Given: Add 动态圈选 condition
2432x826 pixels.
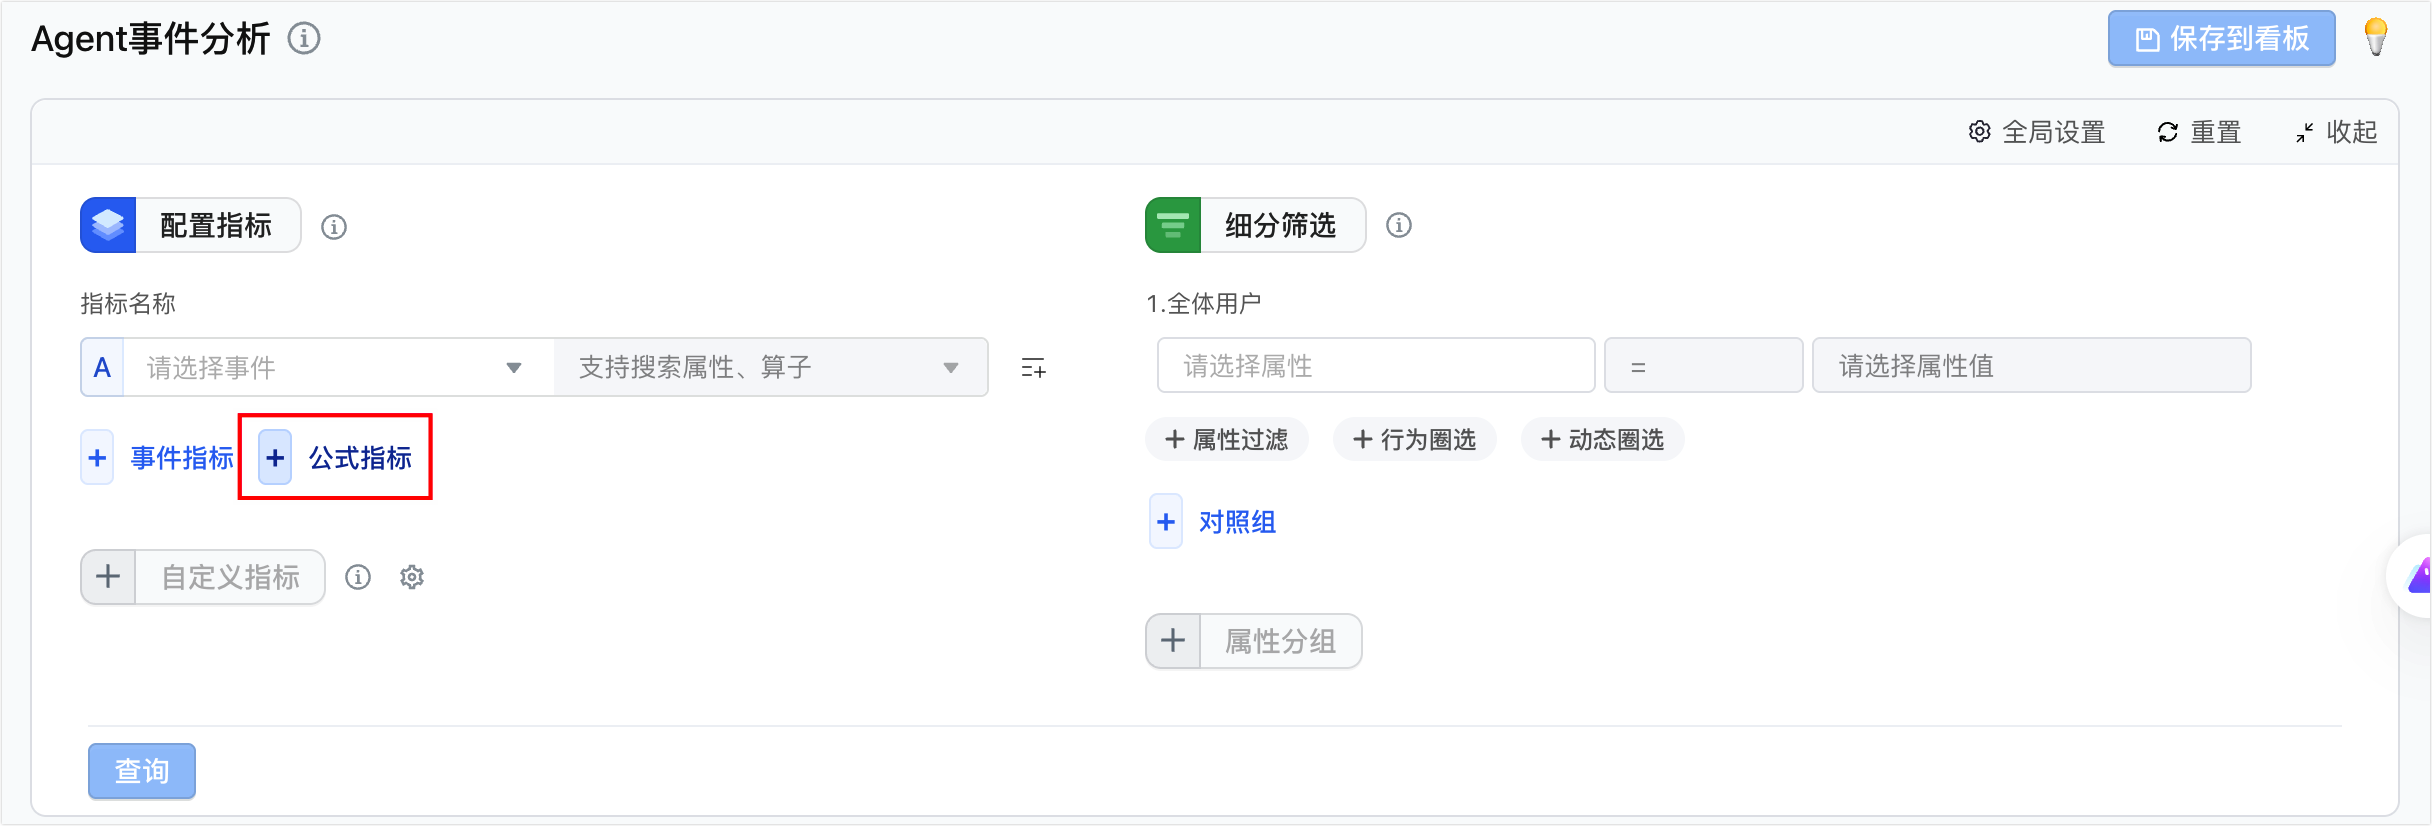Looking at the screenshot, I should point(1603,440).
